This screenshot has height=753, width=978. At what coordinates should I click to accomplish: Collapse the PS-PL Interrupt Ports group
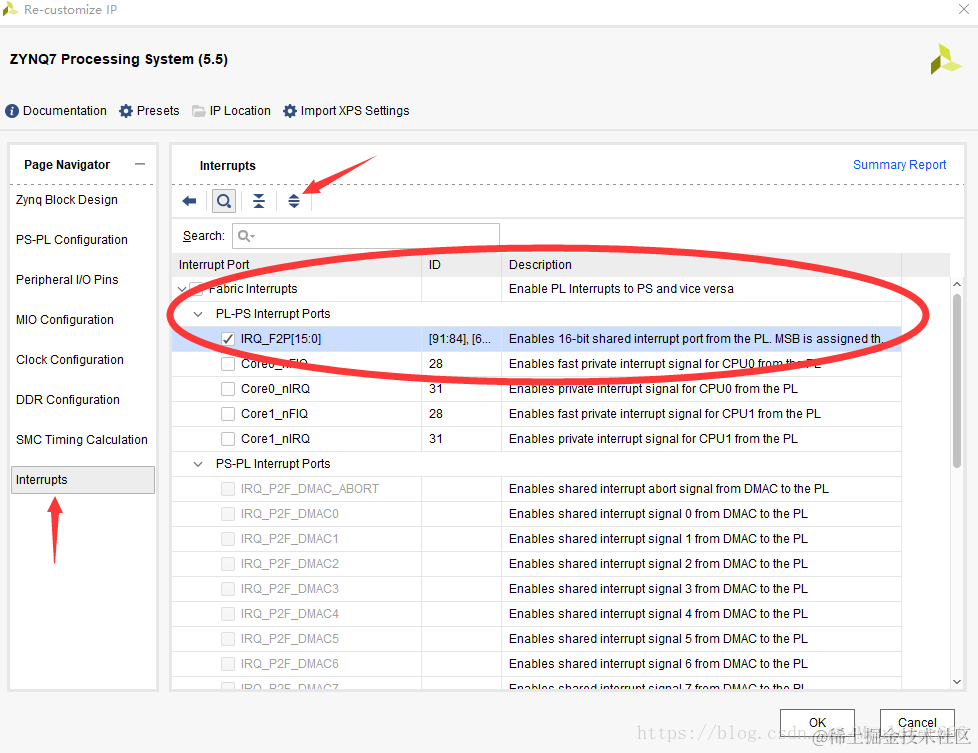[198, 464]
